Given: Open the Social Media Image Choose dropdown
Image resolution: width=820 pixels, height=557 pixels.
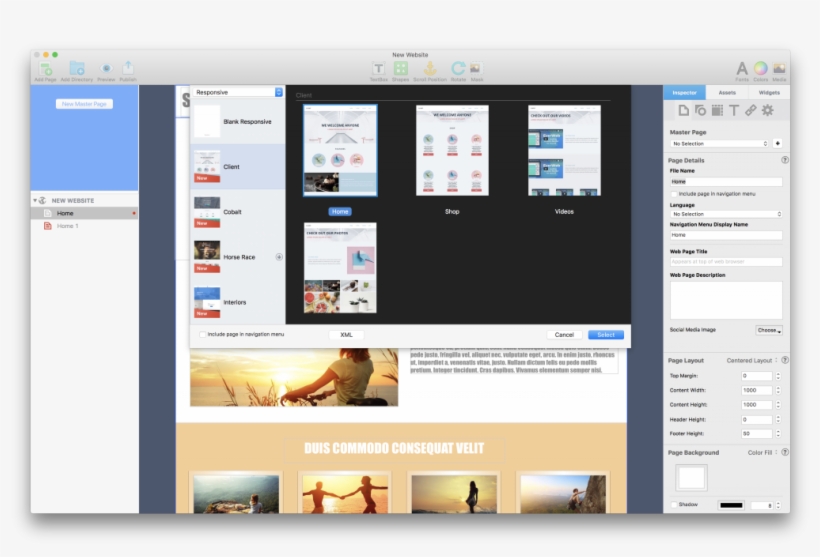Looking at the screenshot, I should (769, 330).
